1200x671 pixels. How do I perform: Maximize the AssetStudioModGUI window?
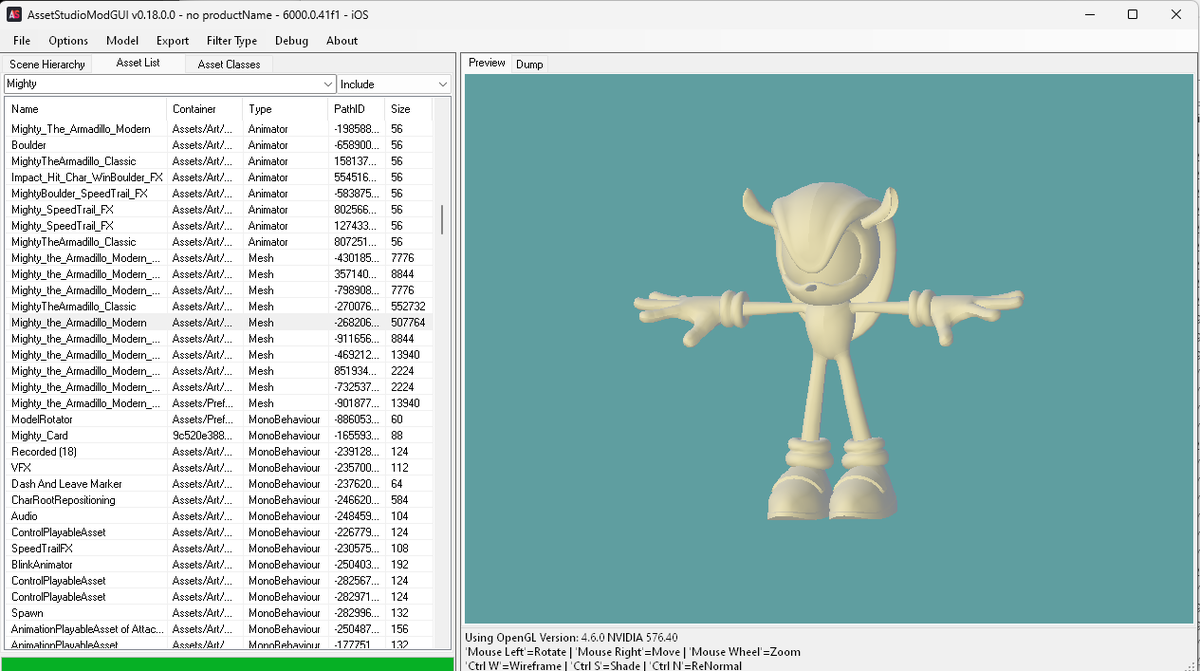1132,14
